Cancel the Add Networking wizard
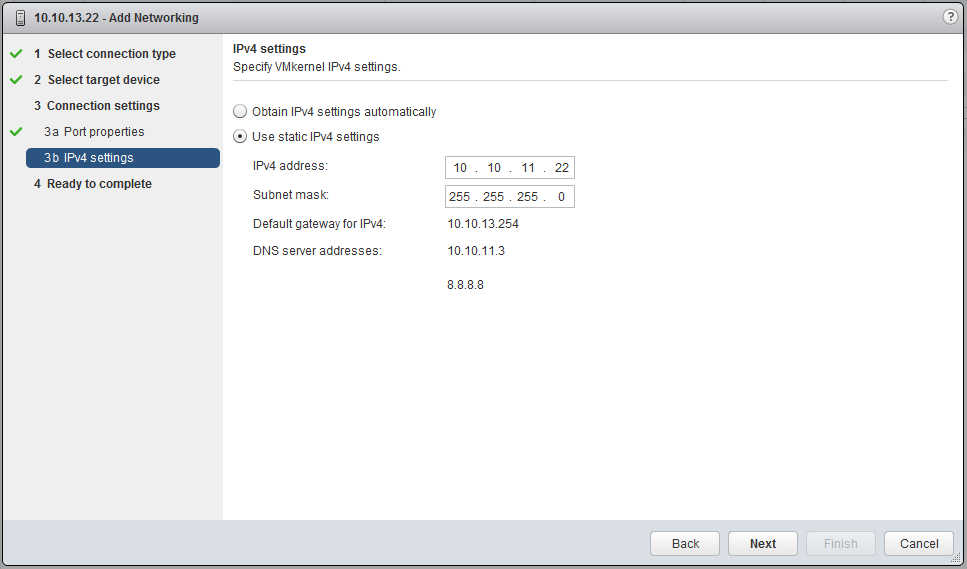967x569 pixels. point(919,543)
